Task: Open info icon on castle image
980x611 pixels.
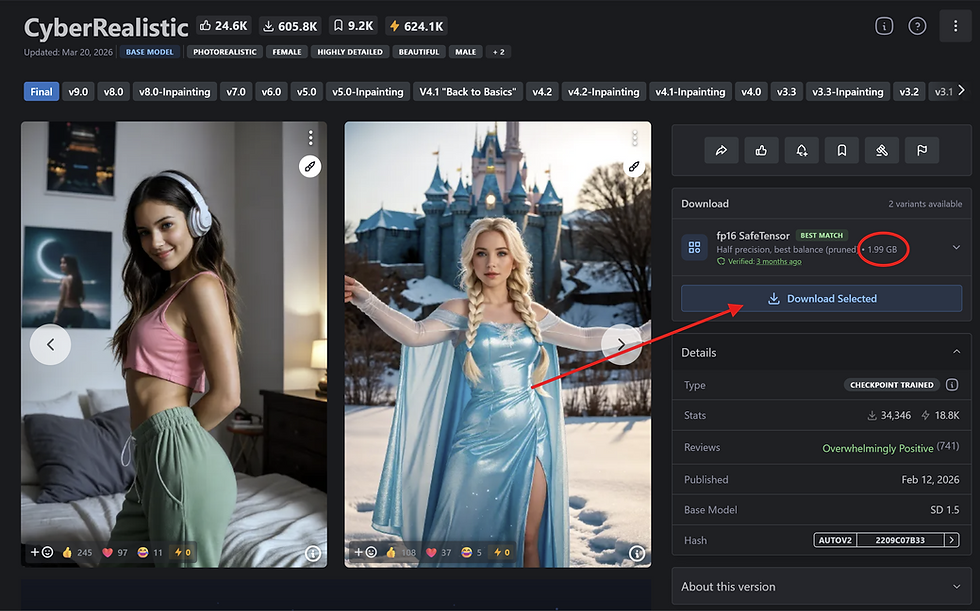Action: click(637, 553)
